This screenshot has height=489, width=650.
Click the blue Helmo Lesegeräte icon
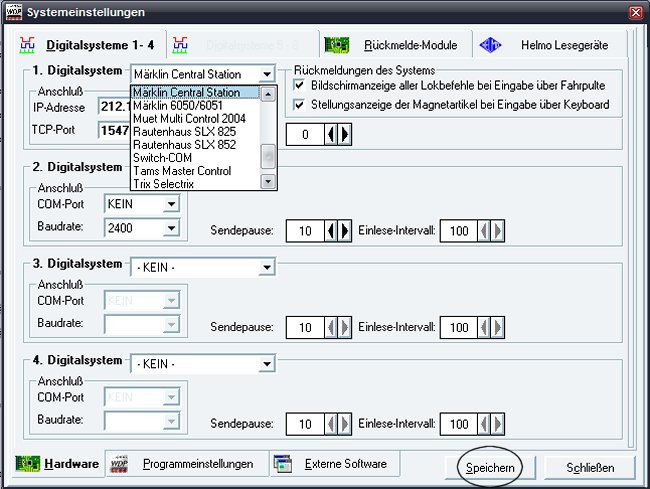[x=490, y=45]
